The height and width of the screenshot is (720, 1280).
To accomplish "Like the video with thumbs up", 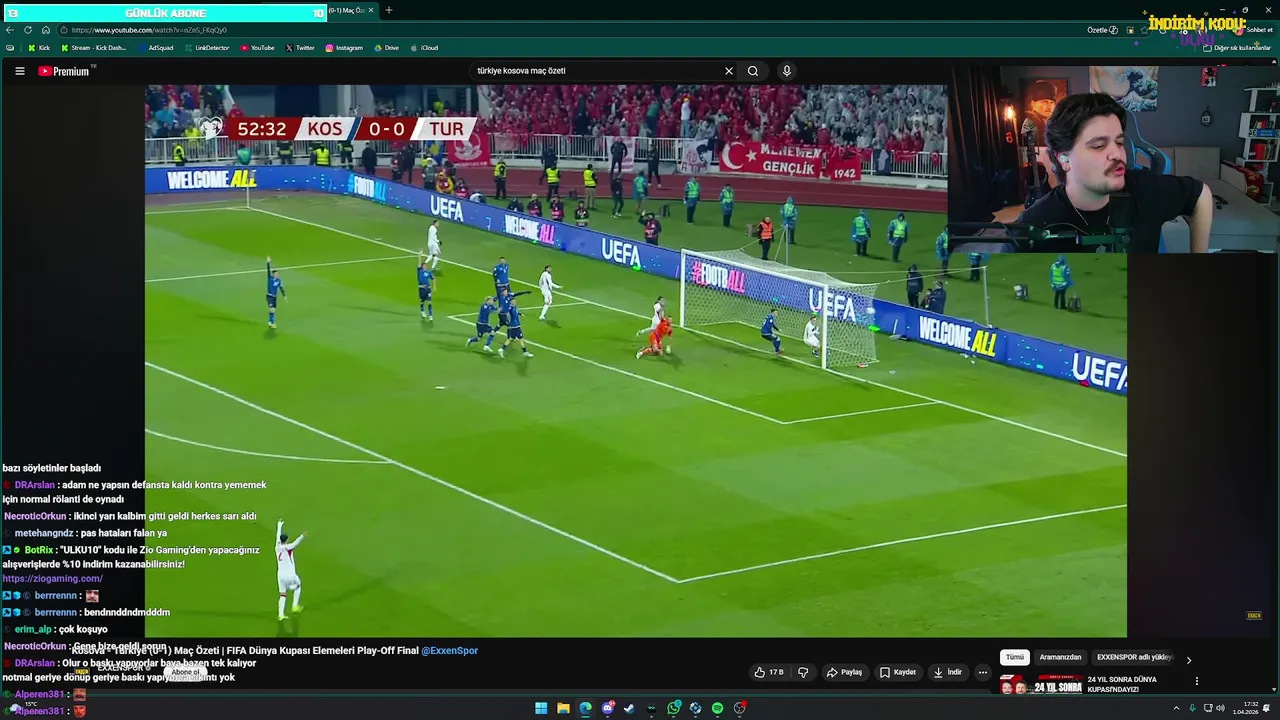I will point(769,673).
